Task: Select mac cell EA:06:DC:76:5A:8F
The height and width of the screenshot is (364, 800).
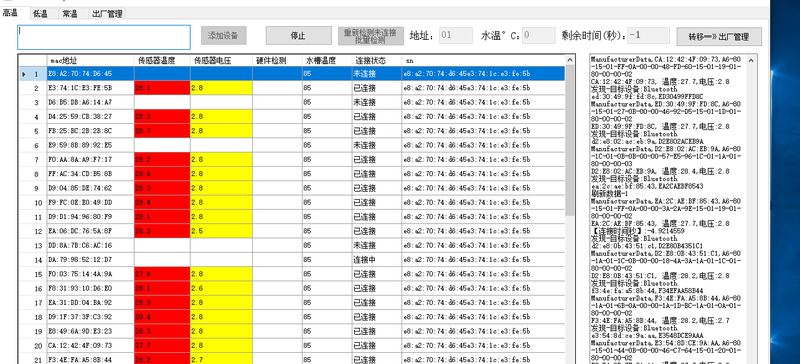Action: (x=90, y=231)
